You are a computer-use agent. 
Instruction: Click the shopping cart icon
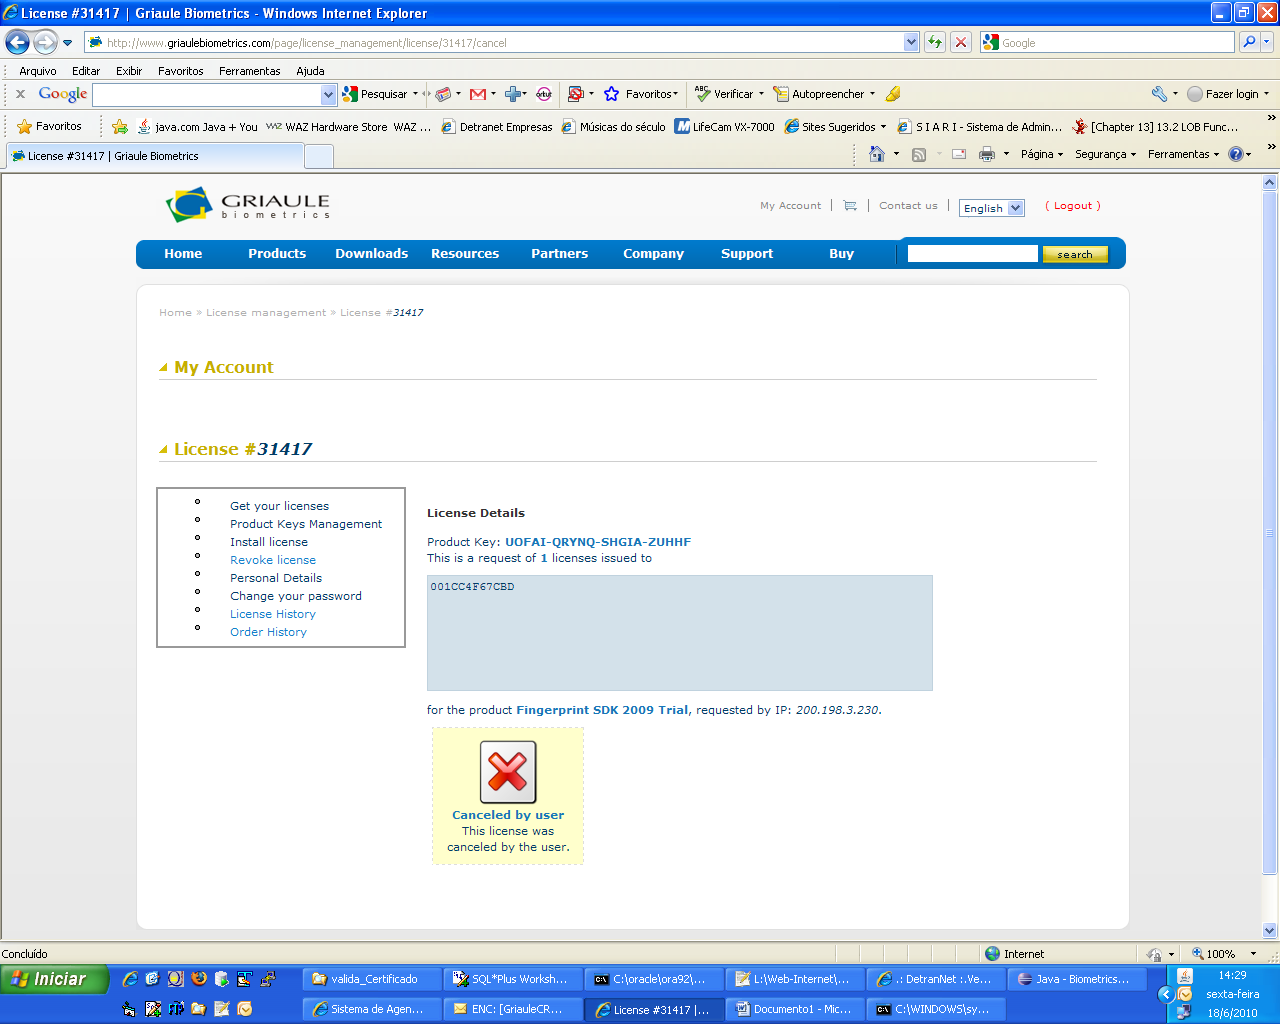tap(850, 206)
